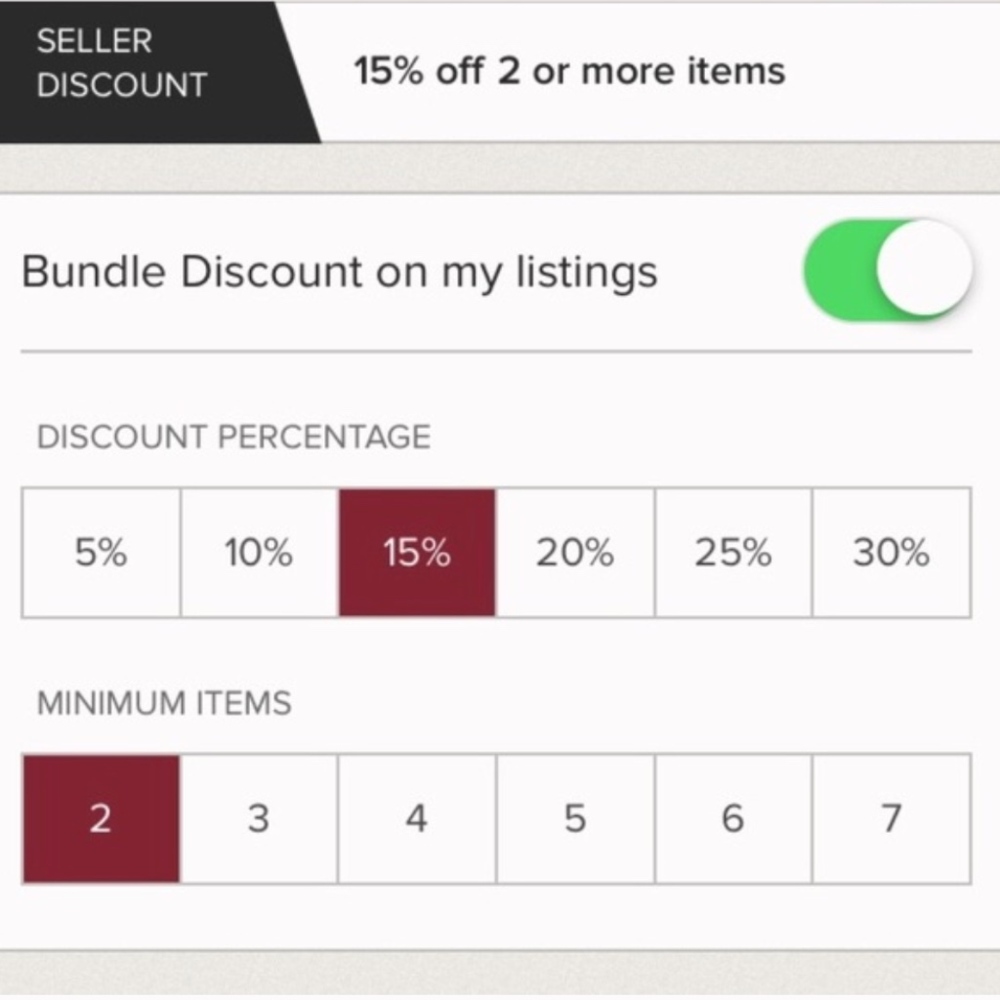The width and height of the screenshot is (1000, 1000).
Task: Set minimum items to 7
Action: (x=890, y=818)
